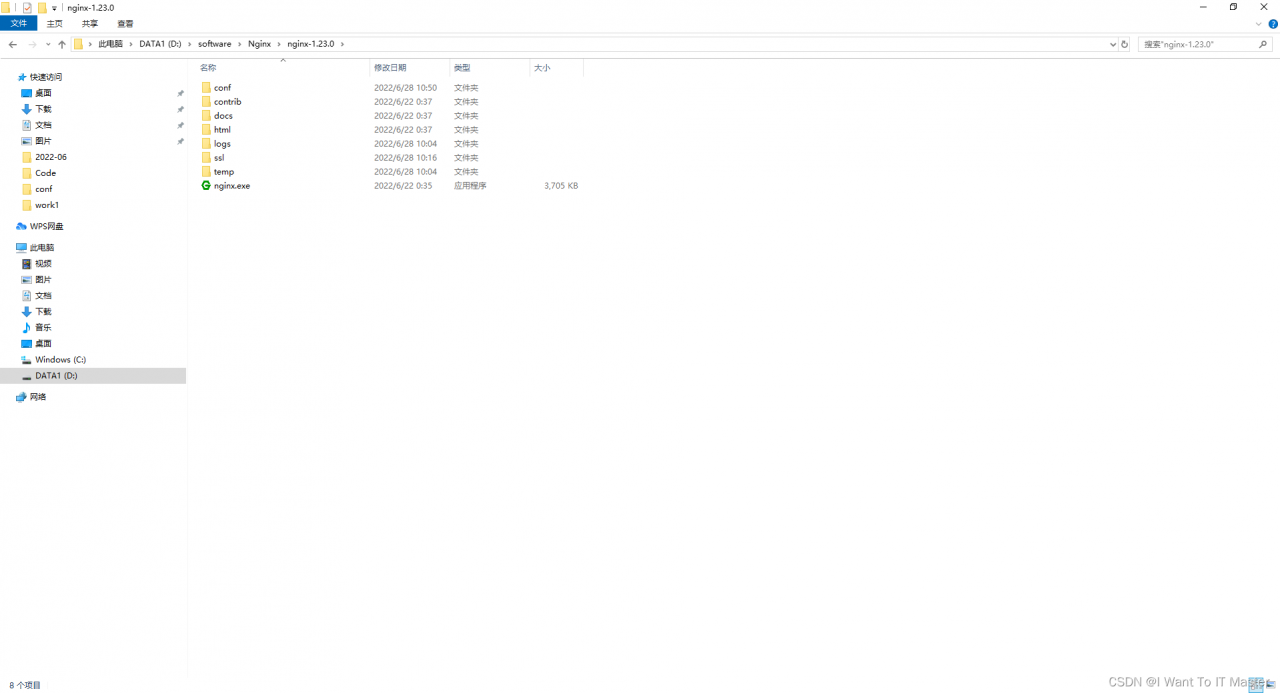This screenshot has height=693, width=1280.
Task: Open the 查看 ribbon tab
Action: (125, 23)
